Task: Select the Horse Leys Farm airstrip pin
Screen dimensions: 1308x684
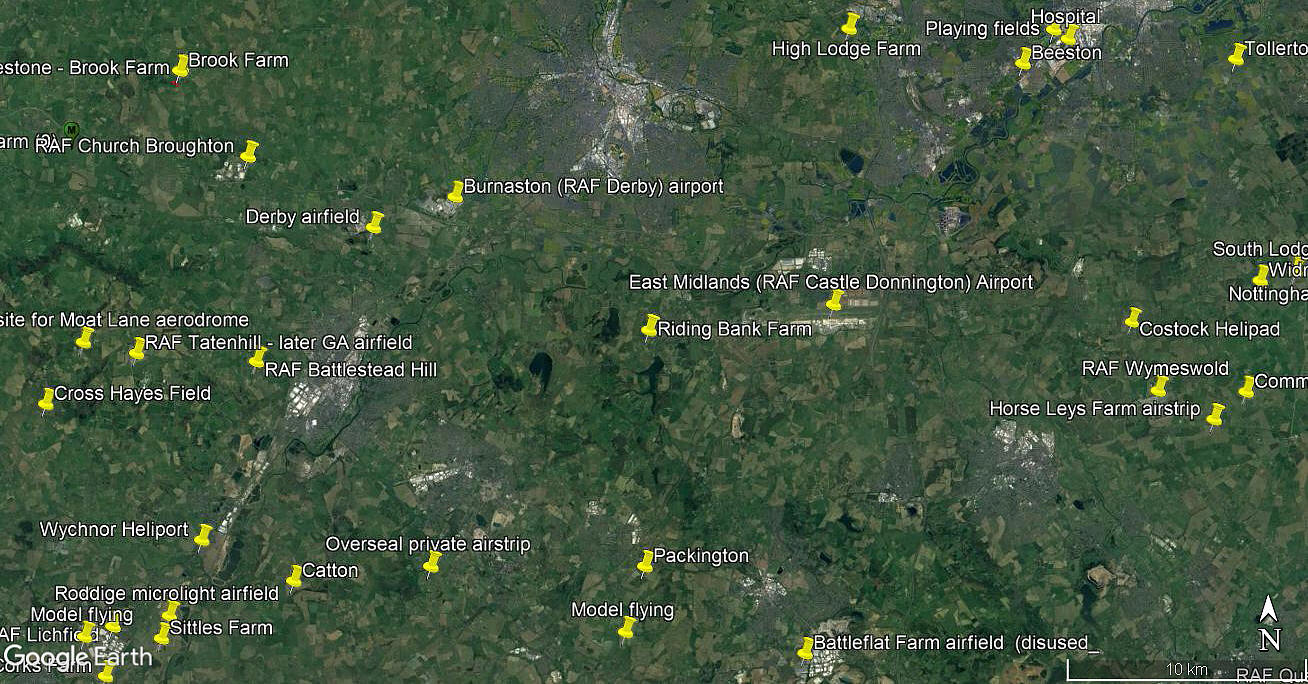Action: [x=1215, y=414]
